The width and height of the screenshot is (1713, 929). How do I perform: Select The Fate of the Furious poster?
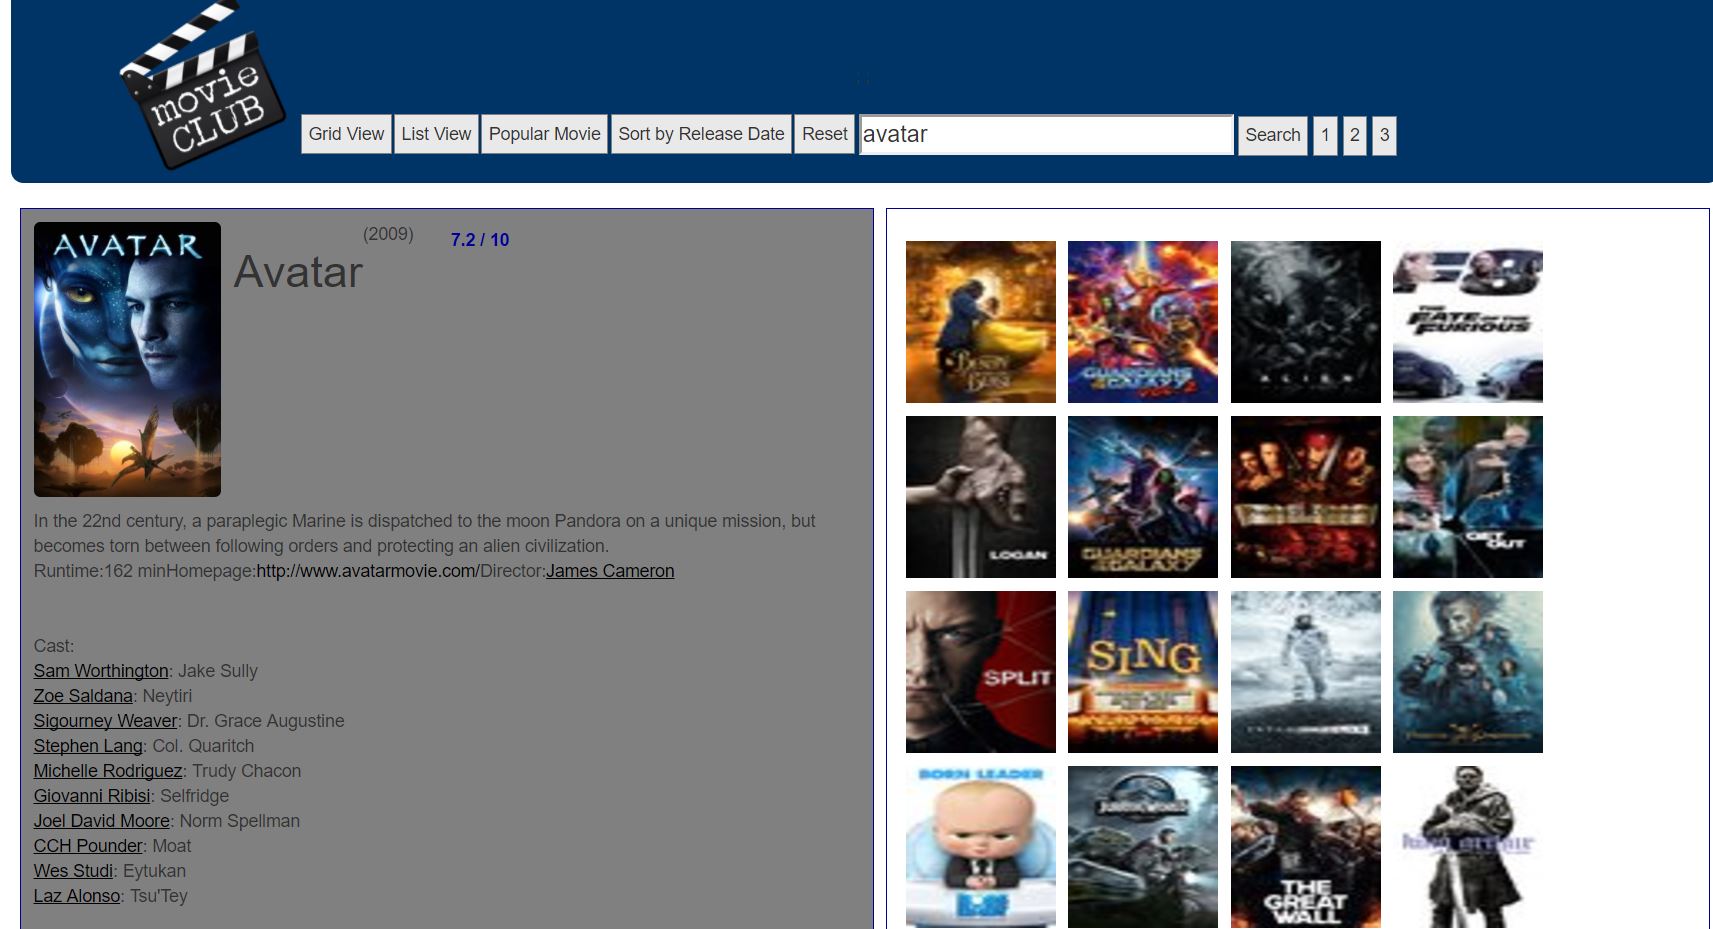(1468, 322)
